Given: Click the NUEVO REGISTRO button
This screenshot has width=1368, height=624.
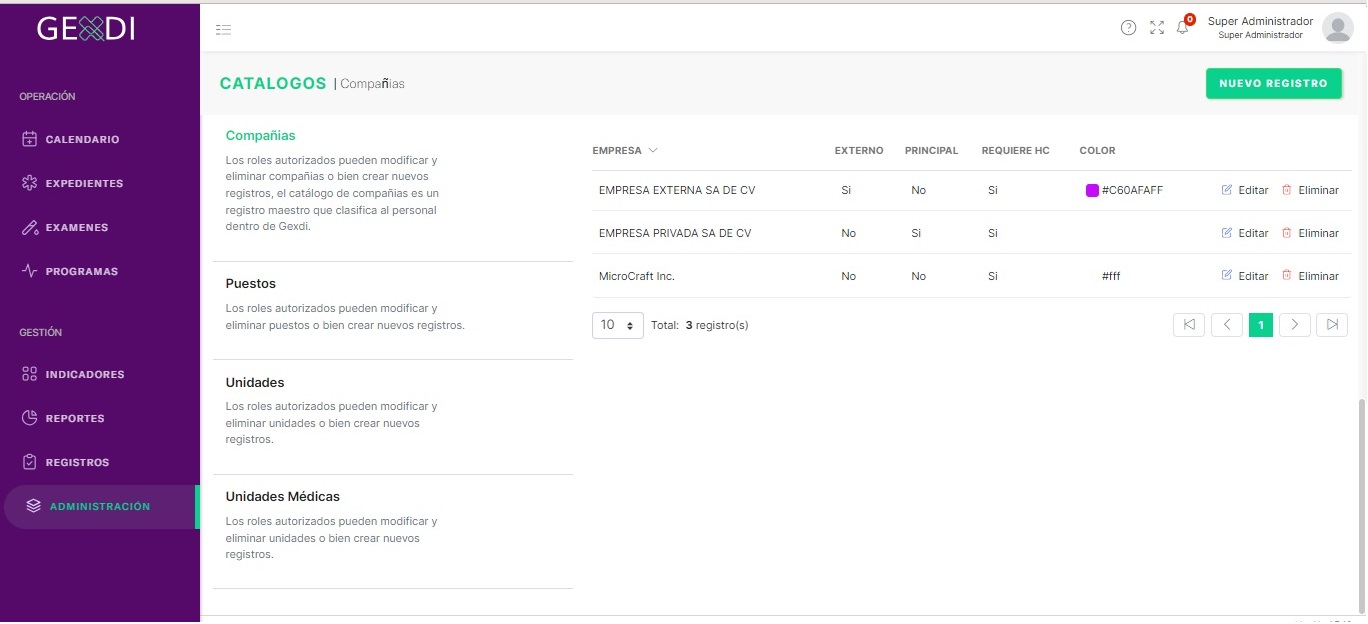Looking at the screenshot, I should [x=1273, y=83].
